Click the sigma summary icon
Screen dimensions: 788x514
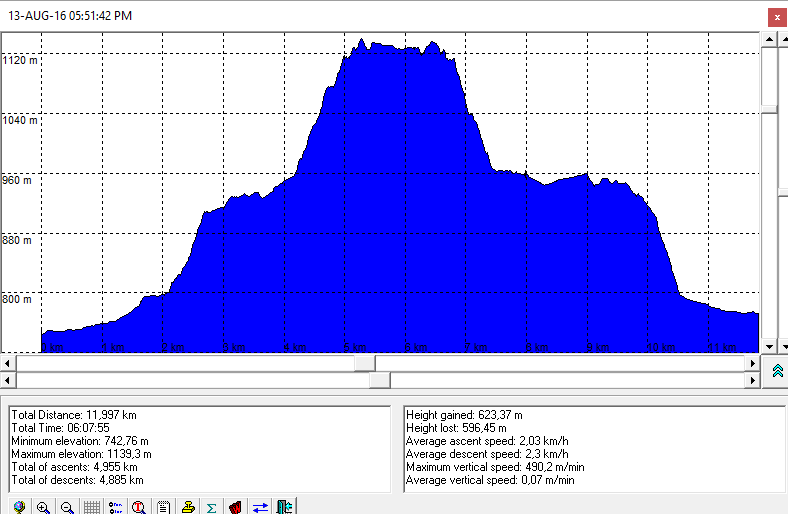pyautogui.click(x=211, y=507)
